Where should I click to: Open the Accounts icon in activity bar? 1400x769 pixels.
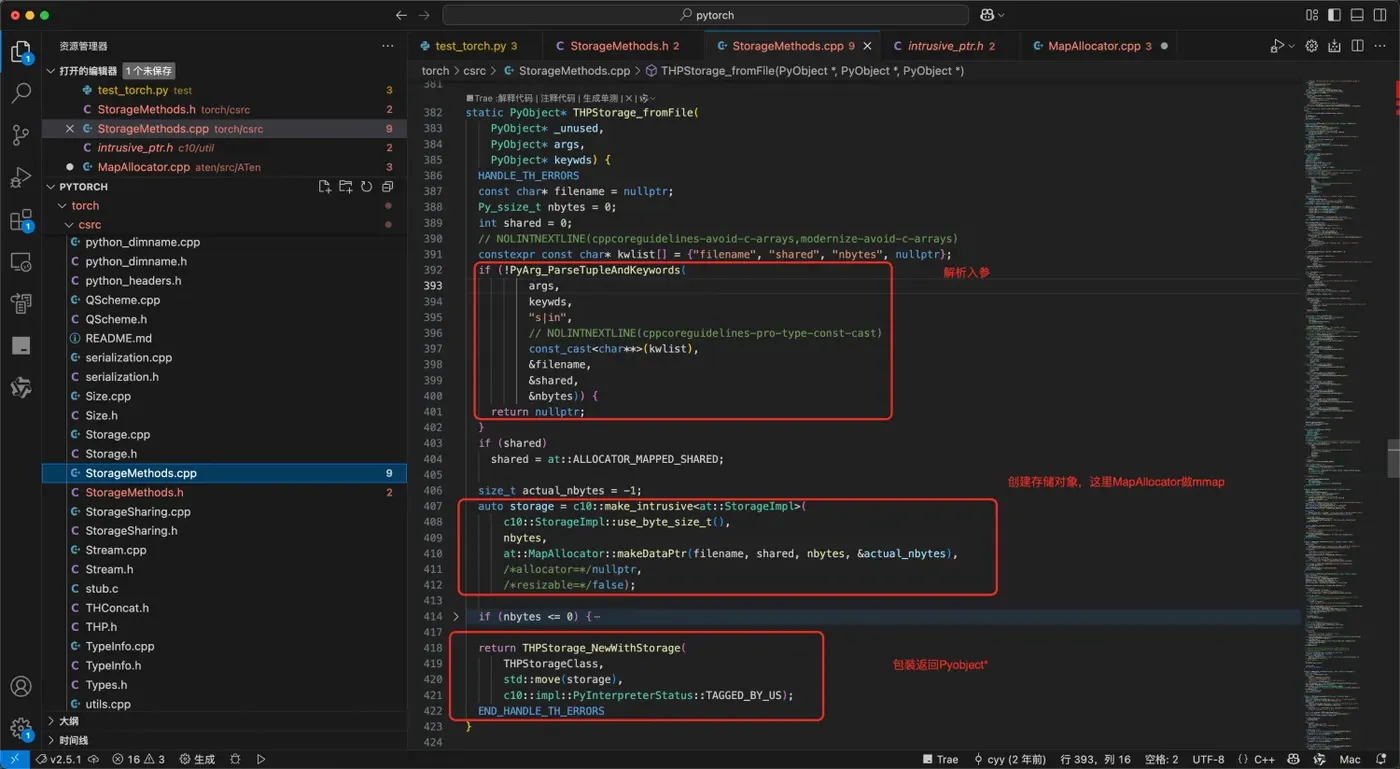pyautogui.click(x=20, y=687)
